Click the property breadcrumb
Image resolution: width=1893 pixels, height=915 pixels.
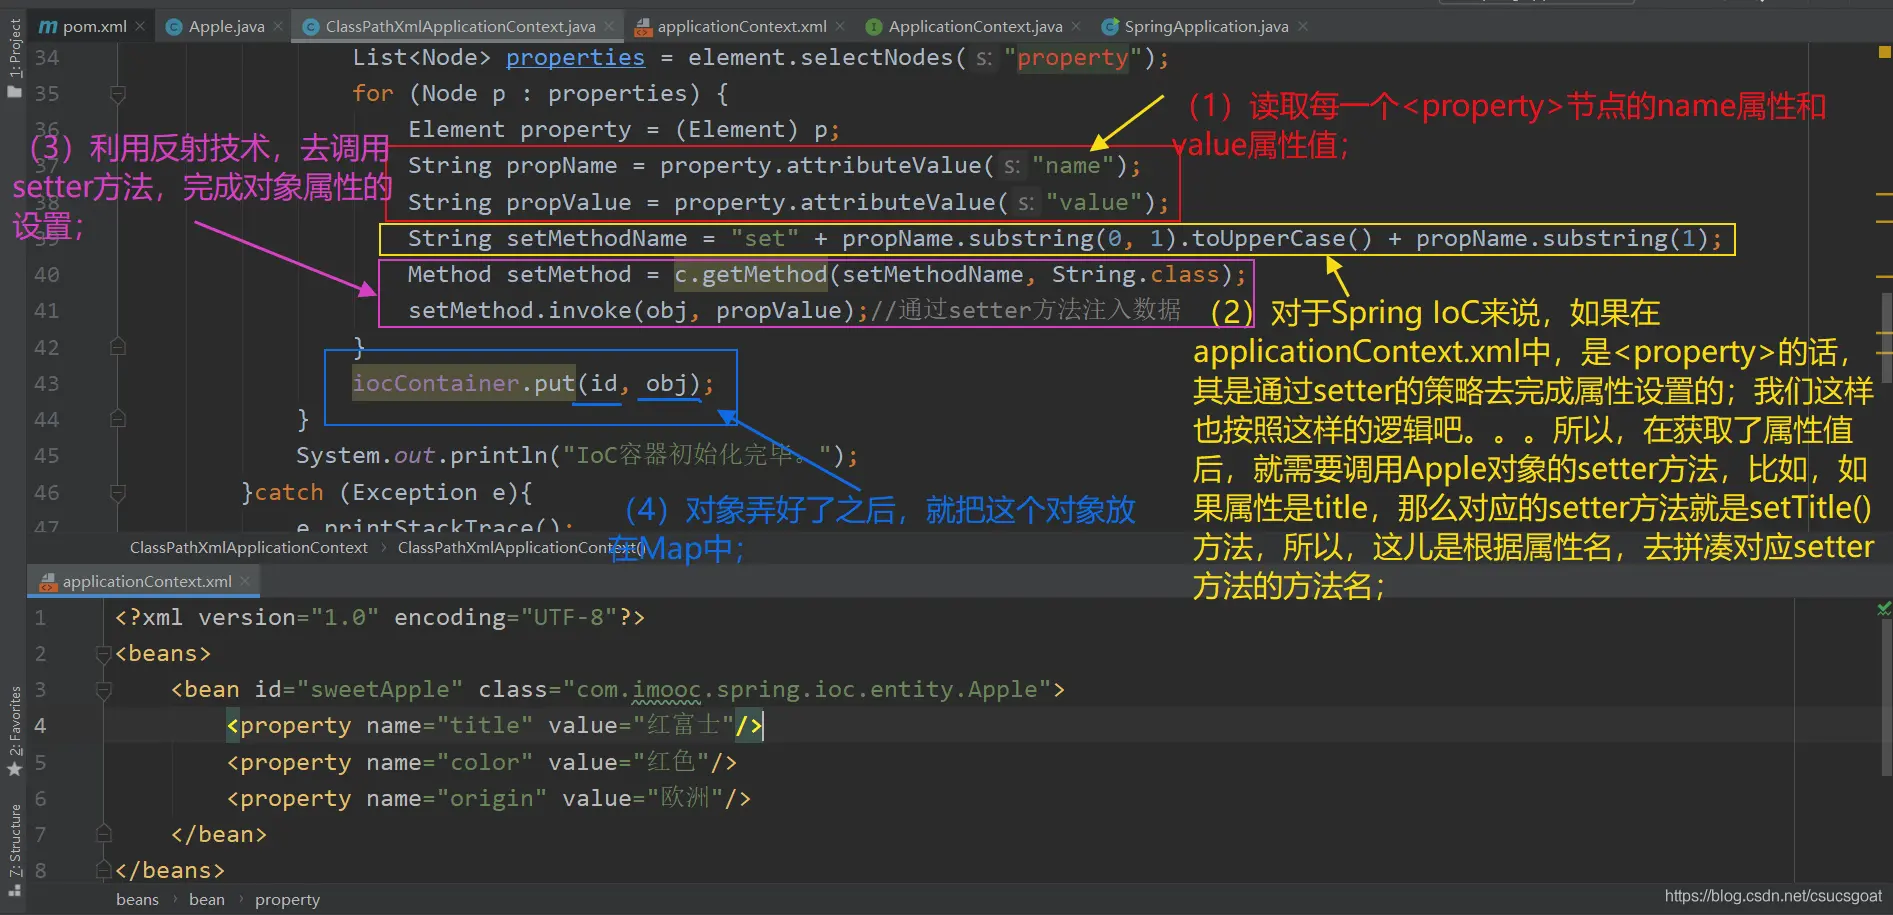[x=287, y=900]
